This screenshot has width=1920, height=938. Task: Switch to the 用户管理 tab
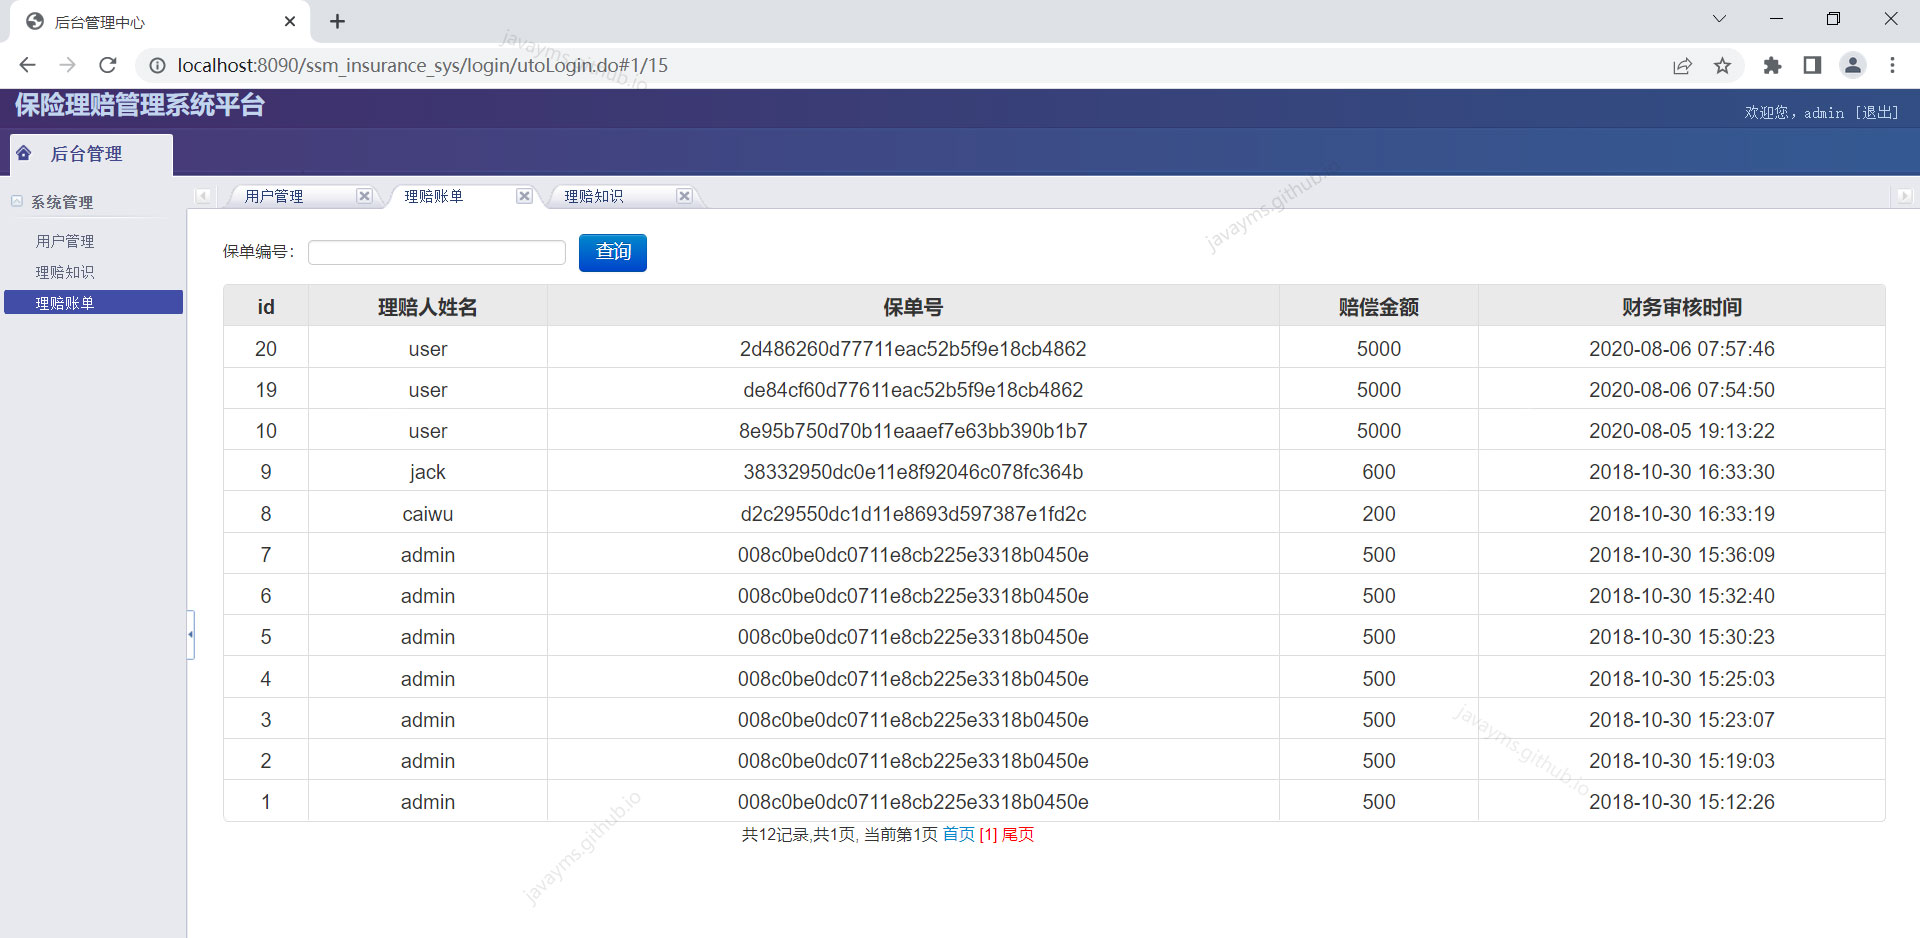click(x=273, y=196)
